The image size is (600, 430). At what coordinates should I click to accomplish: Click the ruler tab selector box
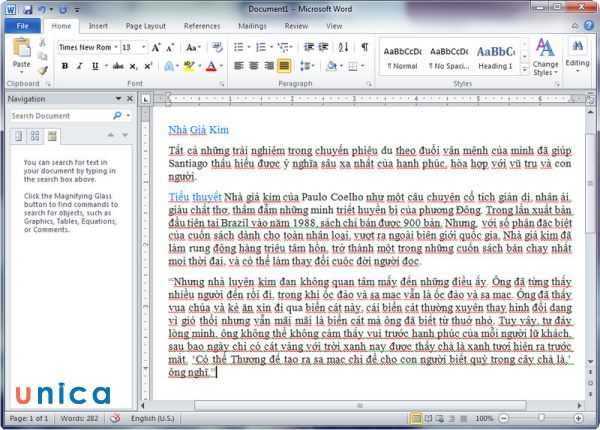(x=145, y=99)
